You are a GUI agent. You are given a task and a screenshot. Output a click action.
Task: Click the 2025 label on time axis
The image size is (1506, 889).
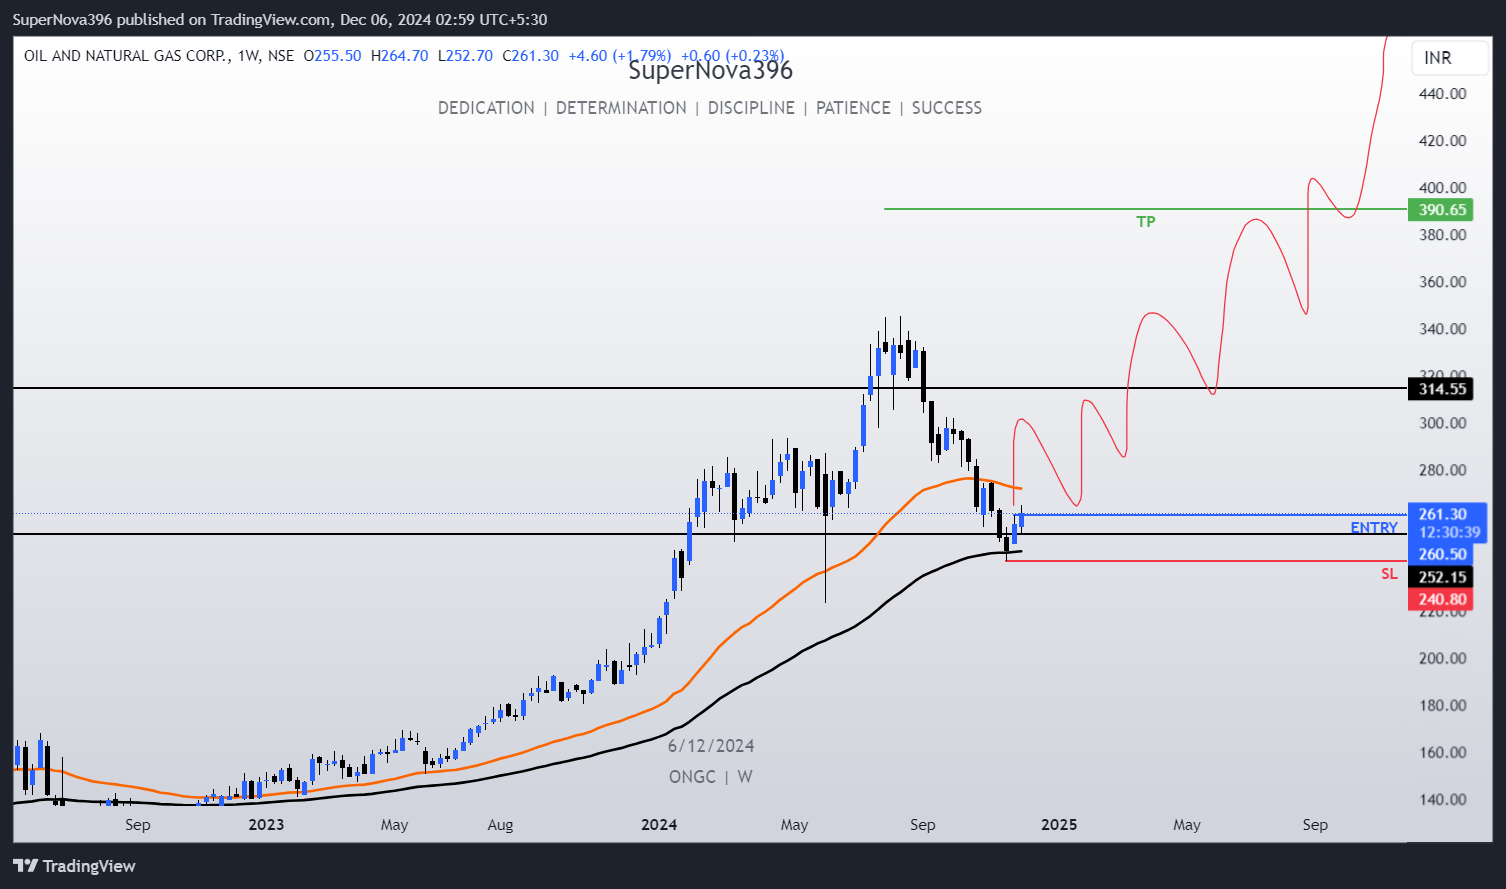1059,825
